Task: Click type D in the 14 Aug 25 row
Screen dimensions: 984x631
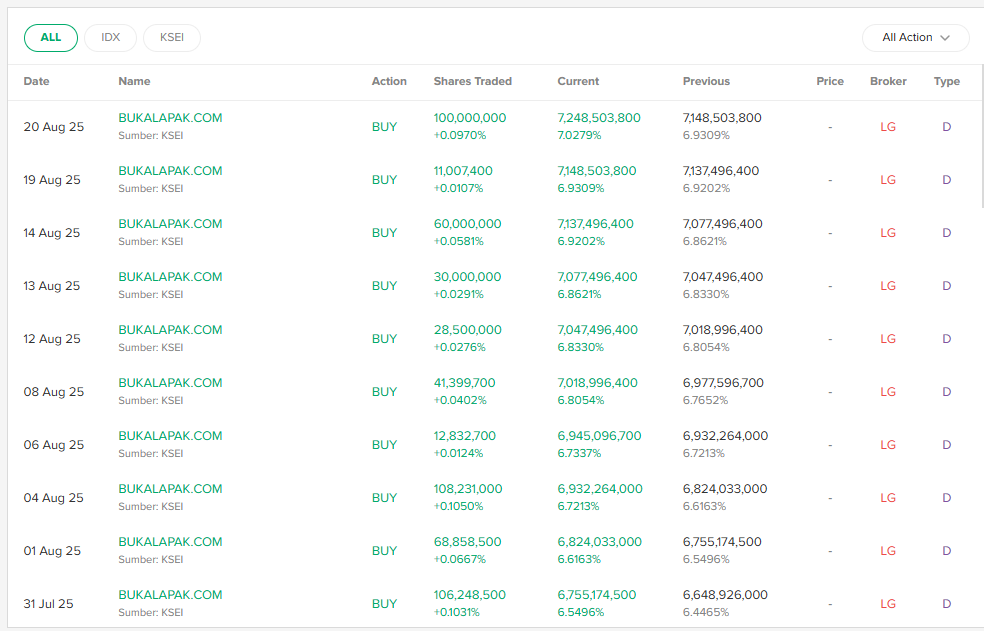Action: (946, 233)
